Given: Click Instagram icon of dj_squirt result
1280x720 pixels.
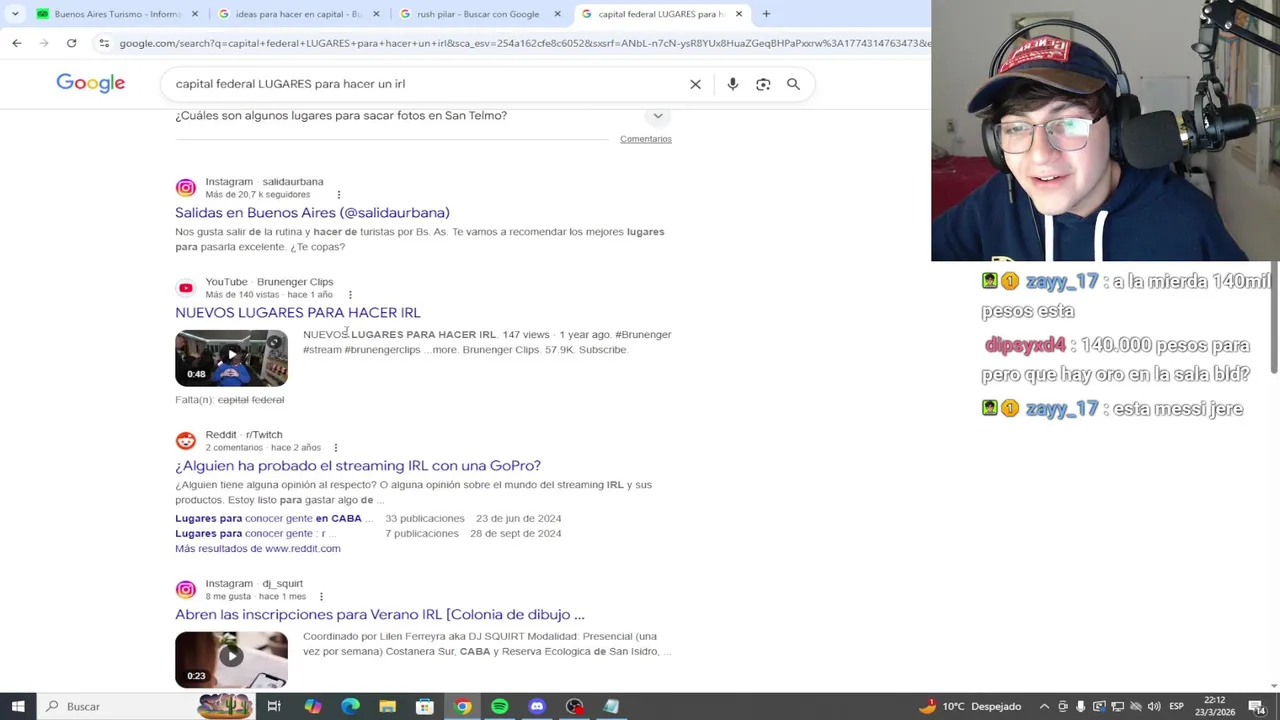Looking at the screenshot, I should (x=186, y=590).
